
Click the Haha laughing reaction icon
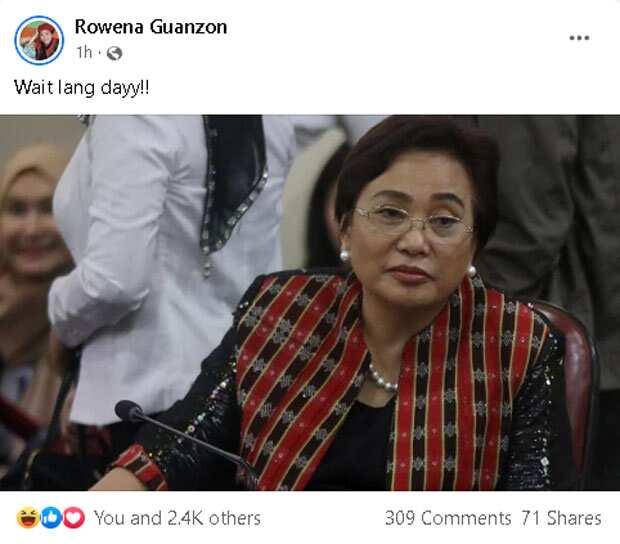(x=28, y=518)
